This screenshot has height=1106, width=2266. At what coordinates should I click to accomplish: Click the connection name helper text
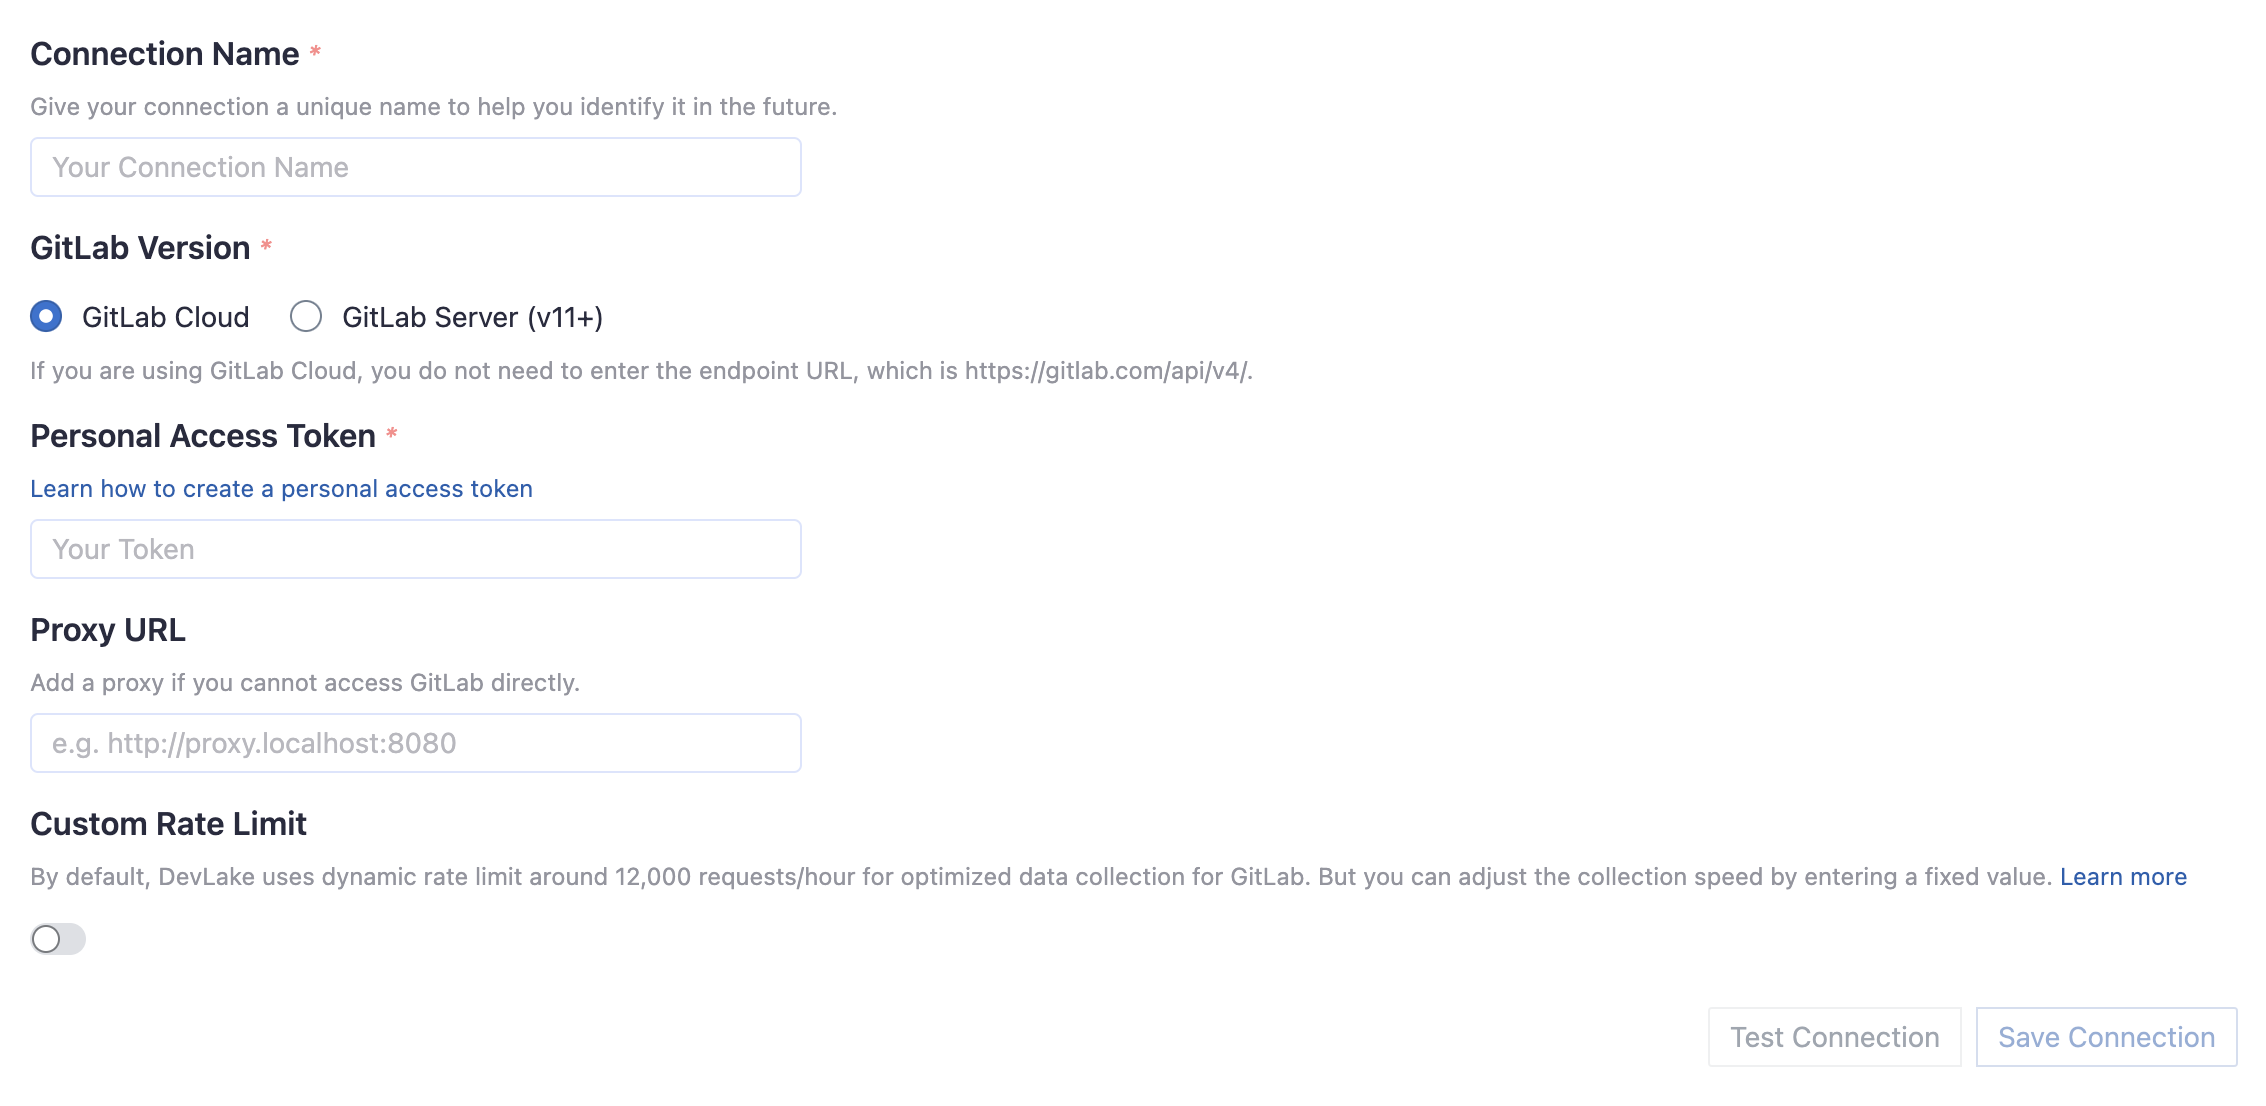pyautogui.click(x=435, y=106)
